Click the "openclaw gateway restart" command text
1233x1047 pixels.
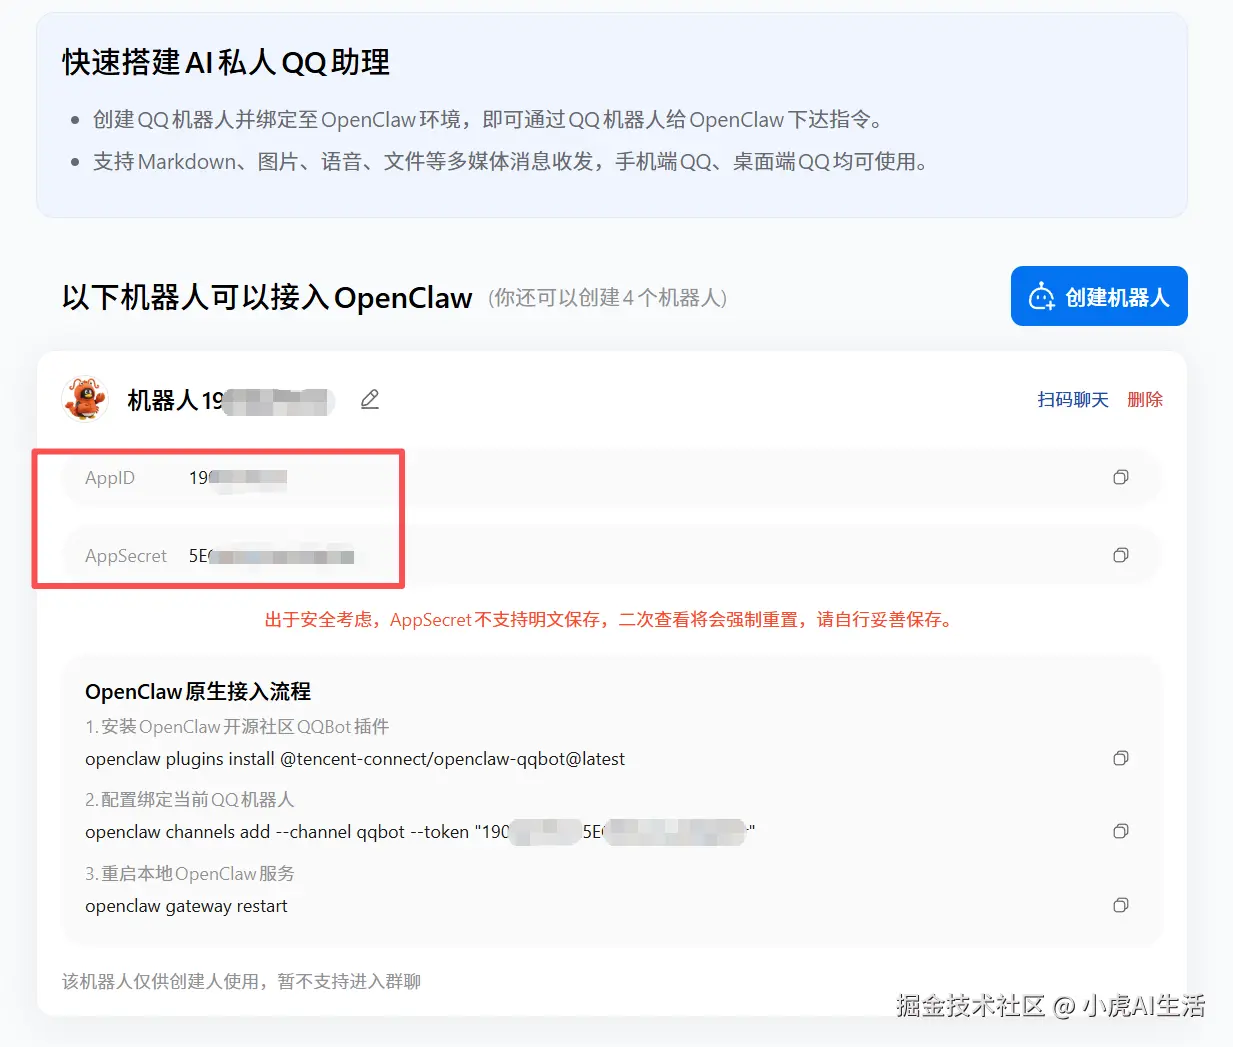pyautogui.click(x=186, y=906)
